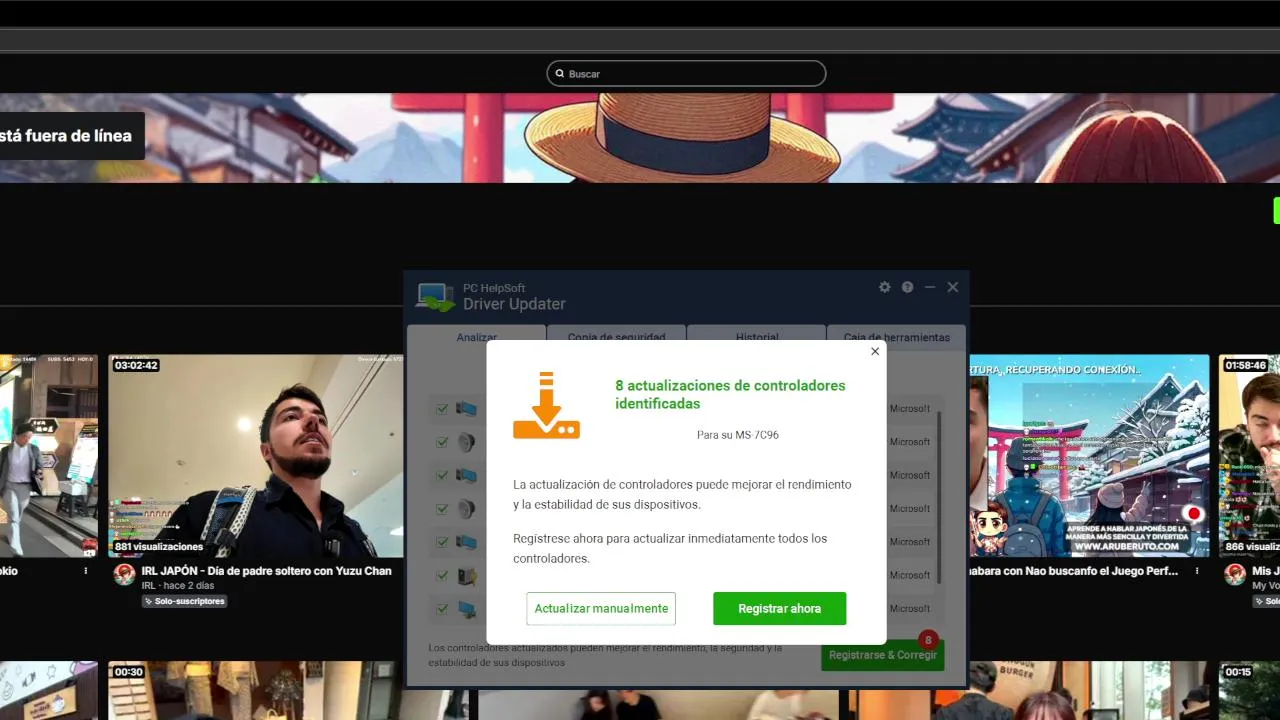The image size is (1280, 720).
Task: Open options menu for the okio video
Action: coord(86,571)
